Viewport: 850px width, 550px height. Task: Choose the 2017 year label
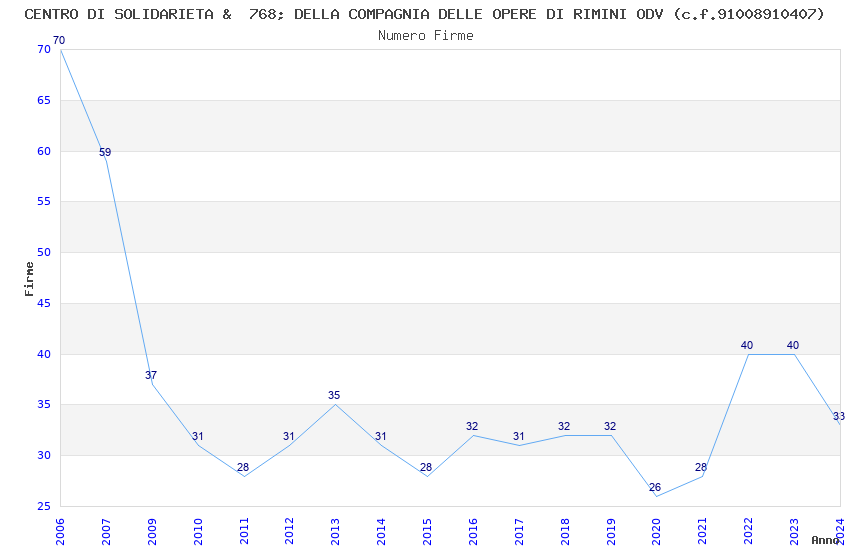[519, 532]
